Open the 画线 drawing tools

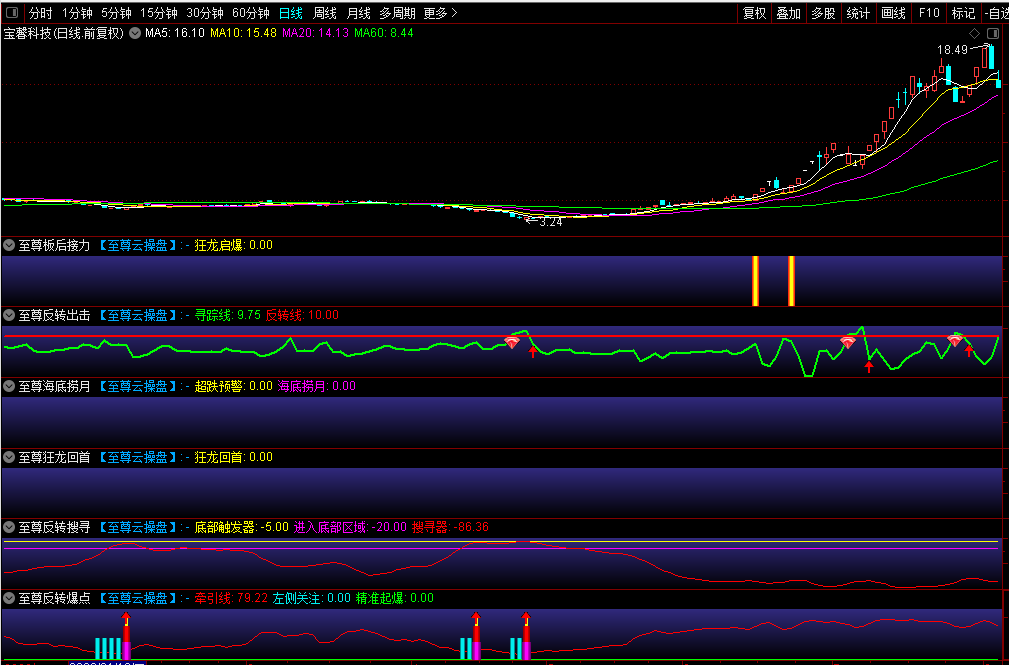893,13
